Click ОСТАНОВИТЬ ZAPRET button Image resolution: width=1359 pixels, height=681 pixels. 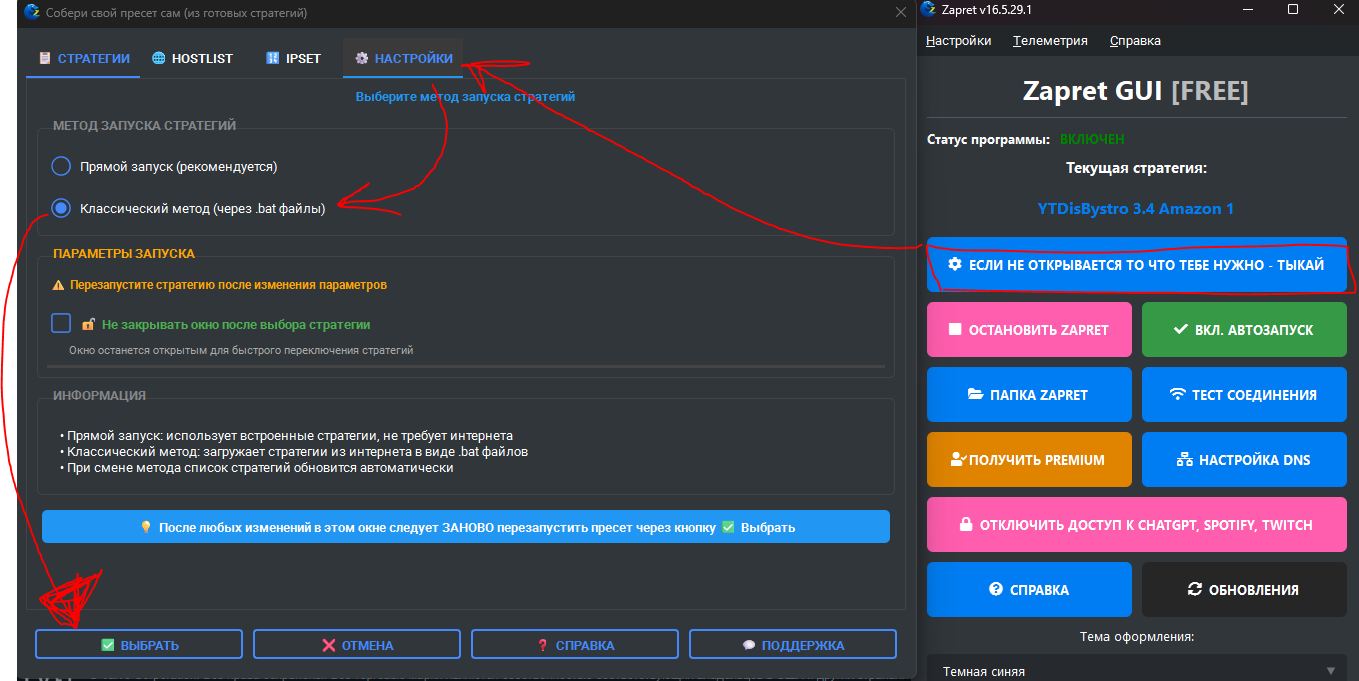coord(1029,329)
